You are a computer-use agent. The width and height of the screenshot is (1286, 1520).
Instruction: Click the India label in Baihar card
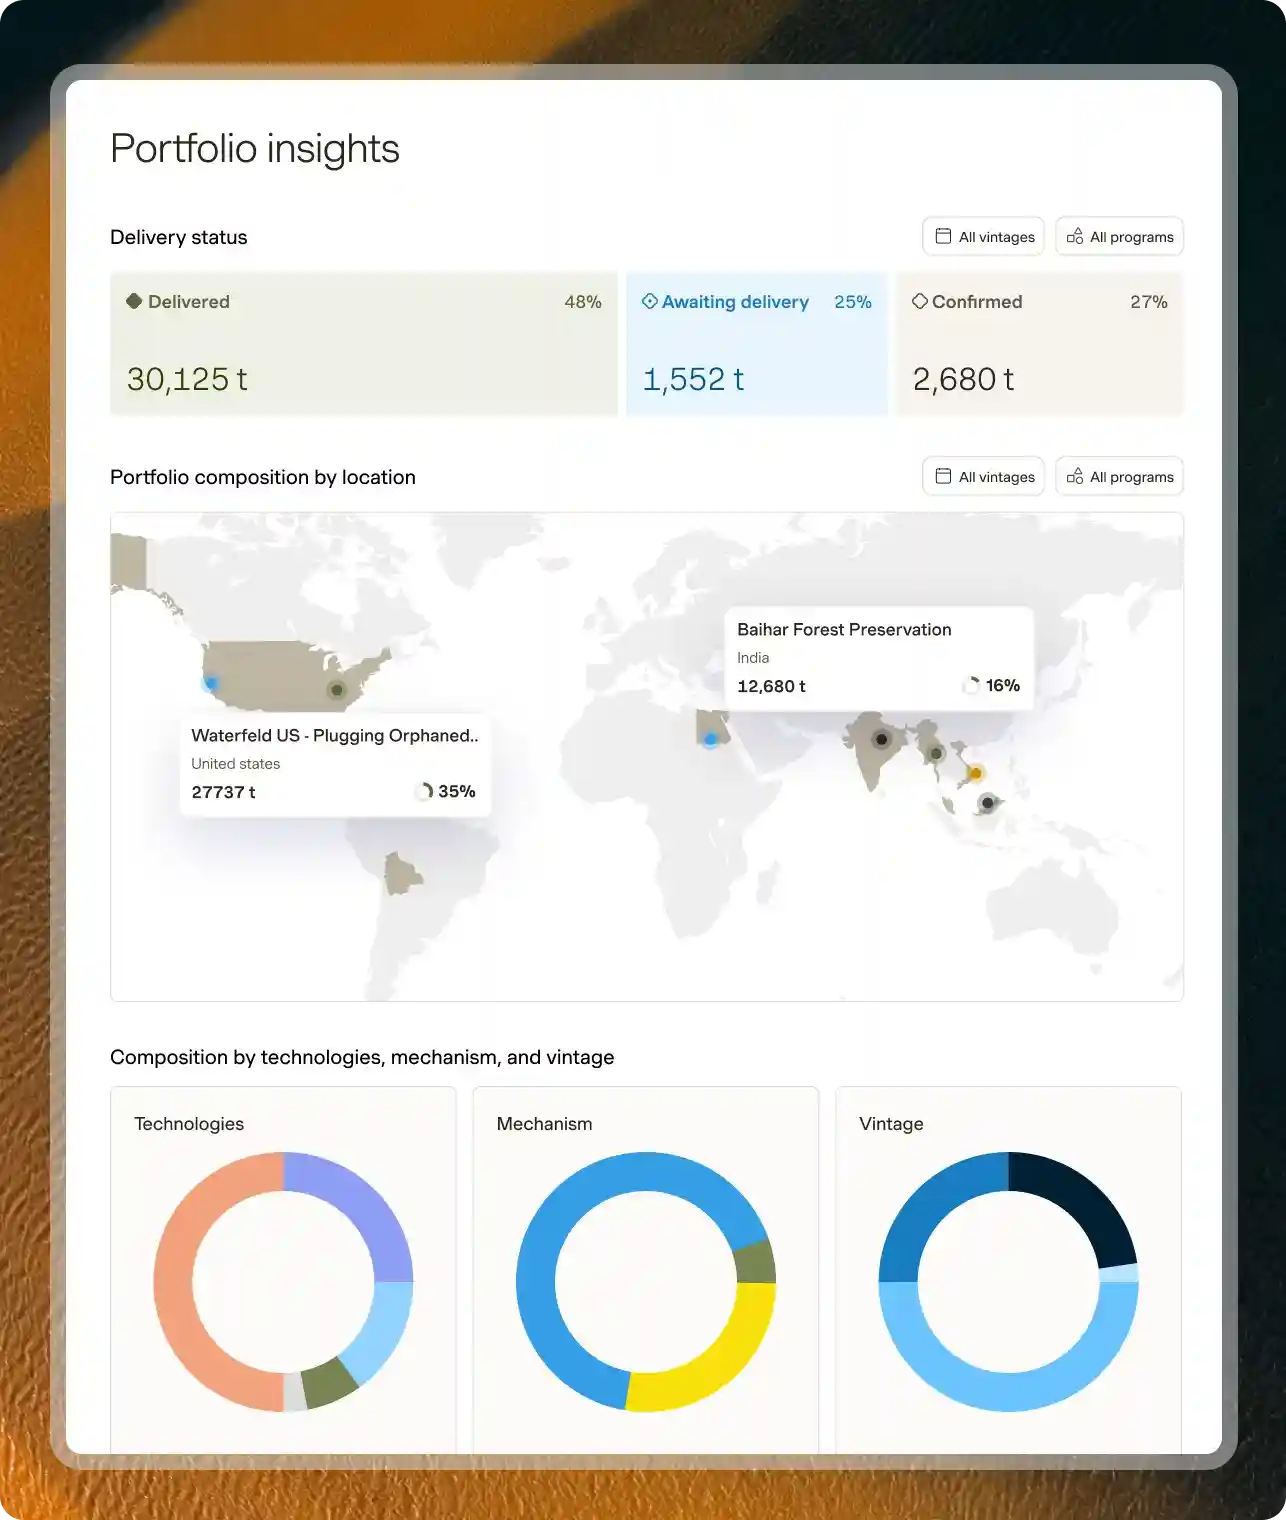pos(753,658)
